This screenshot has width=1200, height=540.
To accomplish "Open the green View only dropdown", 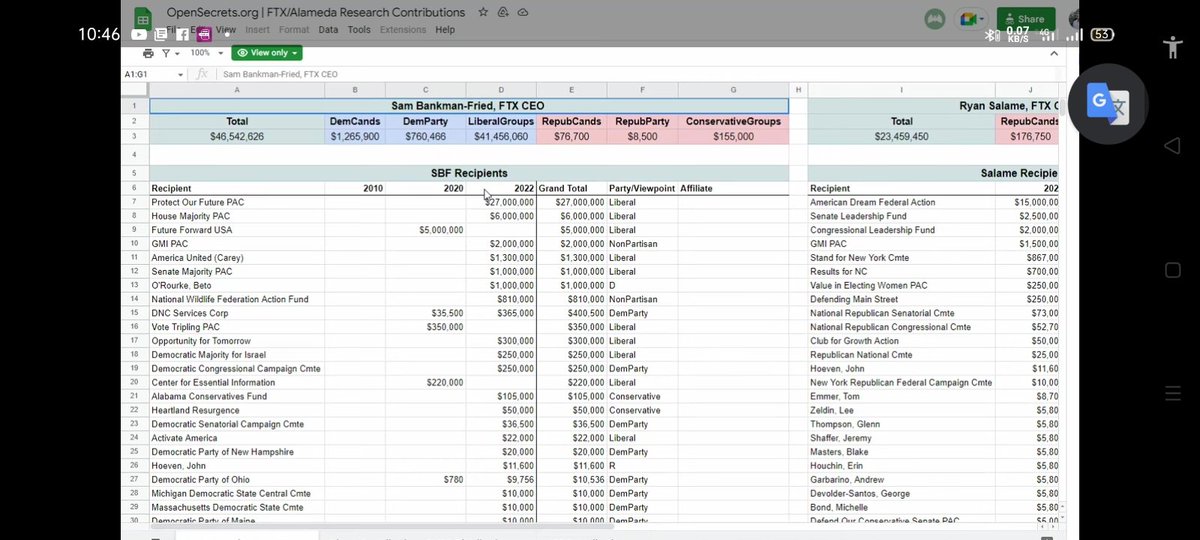I will coord(267,53).
